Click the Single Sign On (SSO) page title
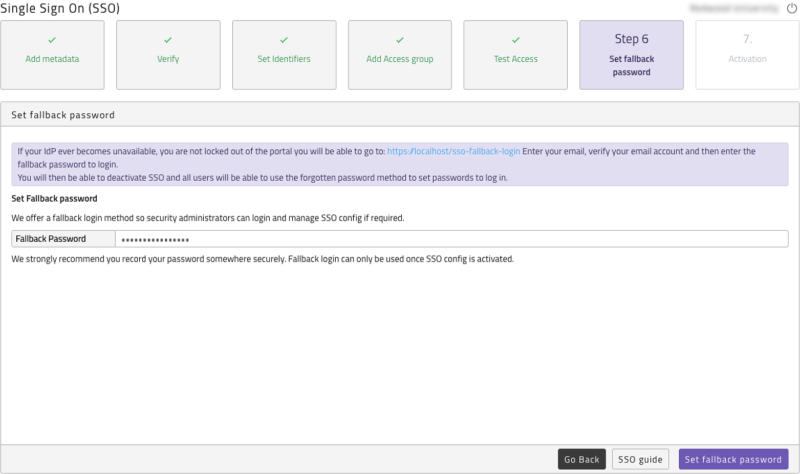The height and width of the screenshot is (474, 800). (x=60, y=8)
